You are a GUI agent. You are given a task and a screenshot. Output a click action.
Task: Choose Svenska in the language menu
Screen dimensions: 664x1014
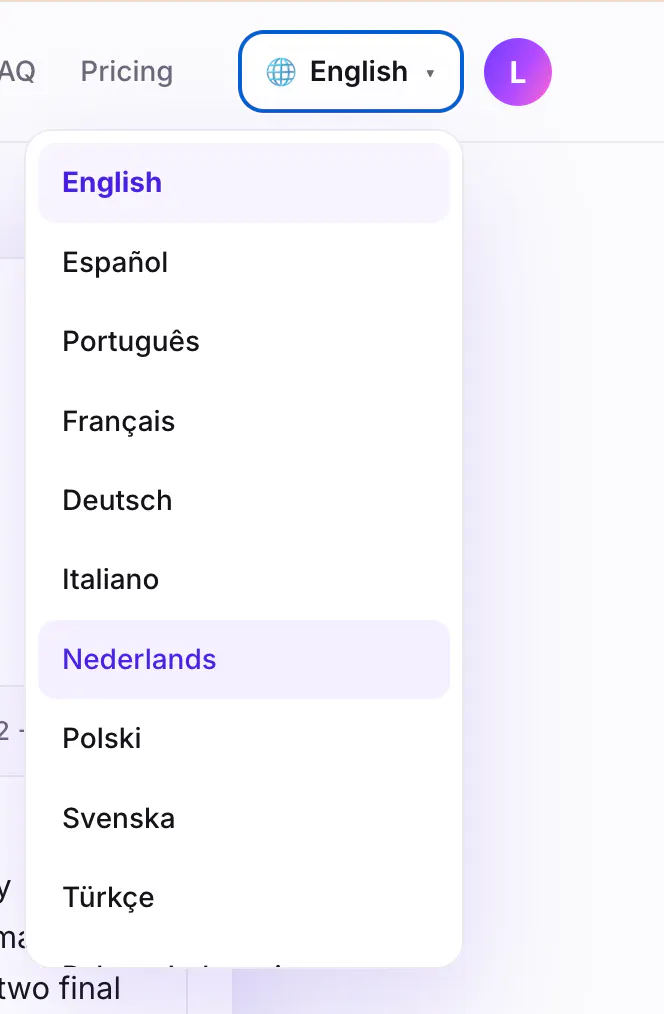pyautogui.click(x=244, y=819)
